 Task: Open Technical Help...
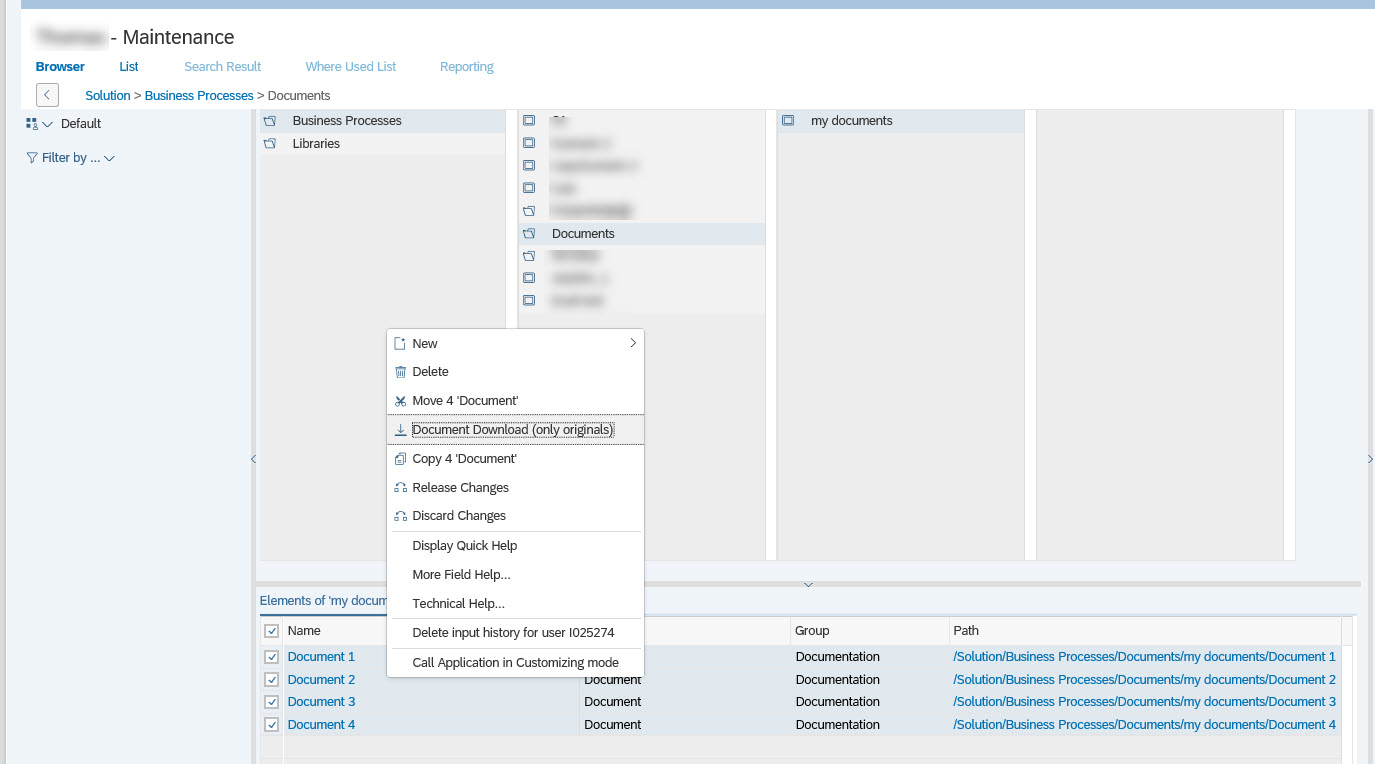coord(515,604)
